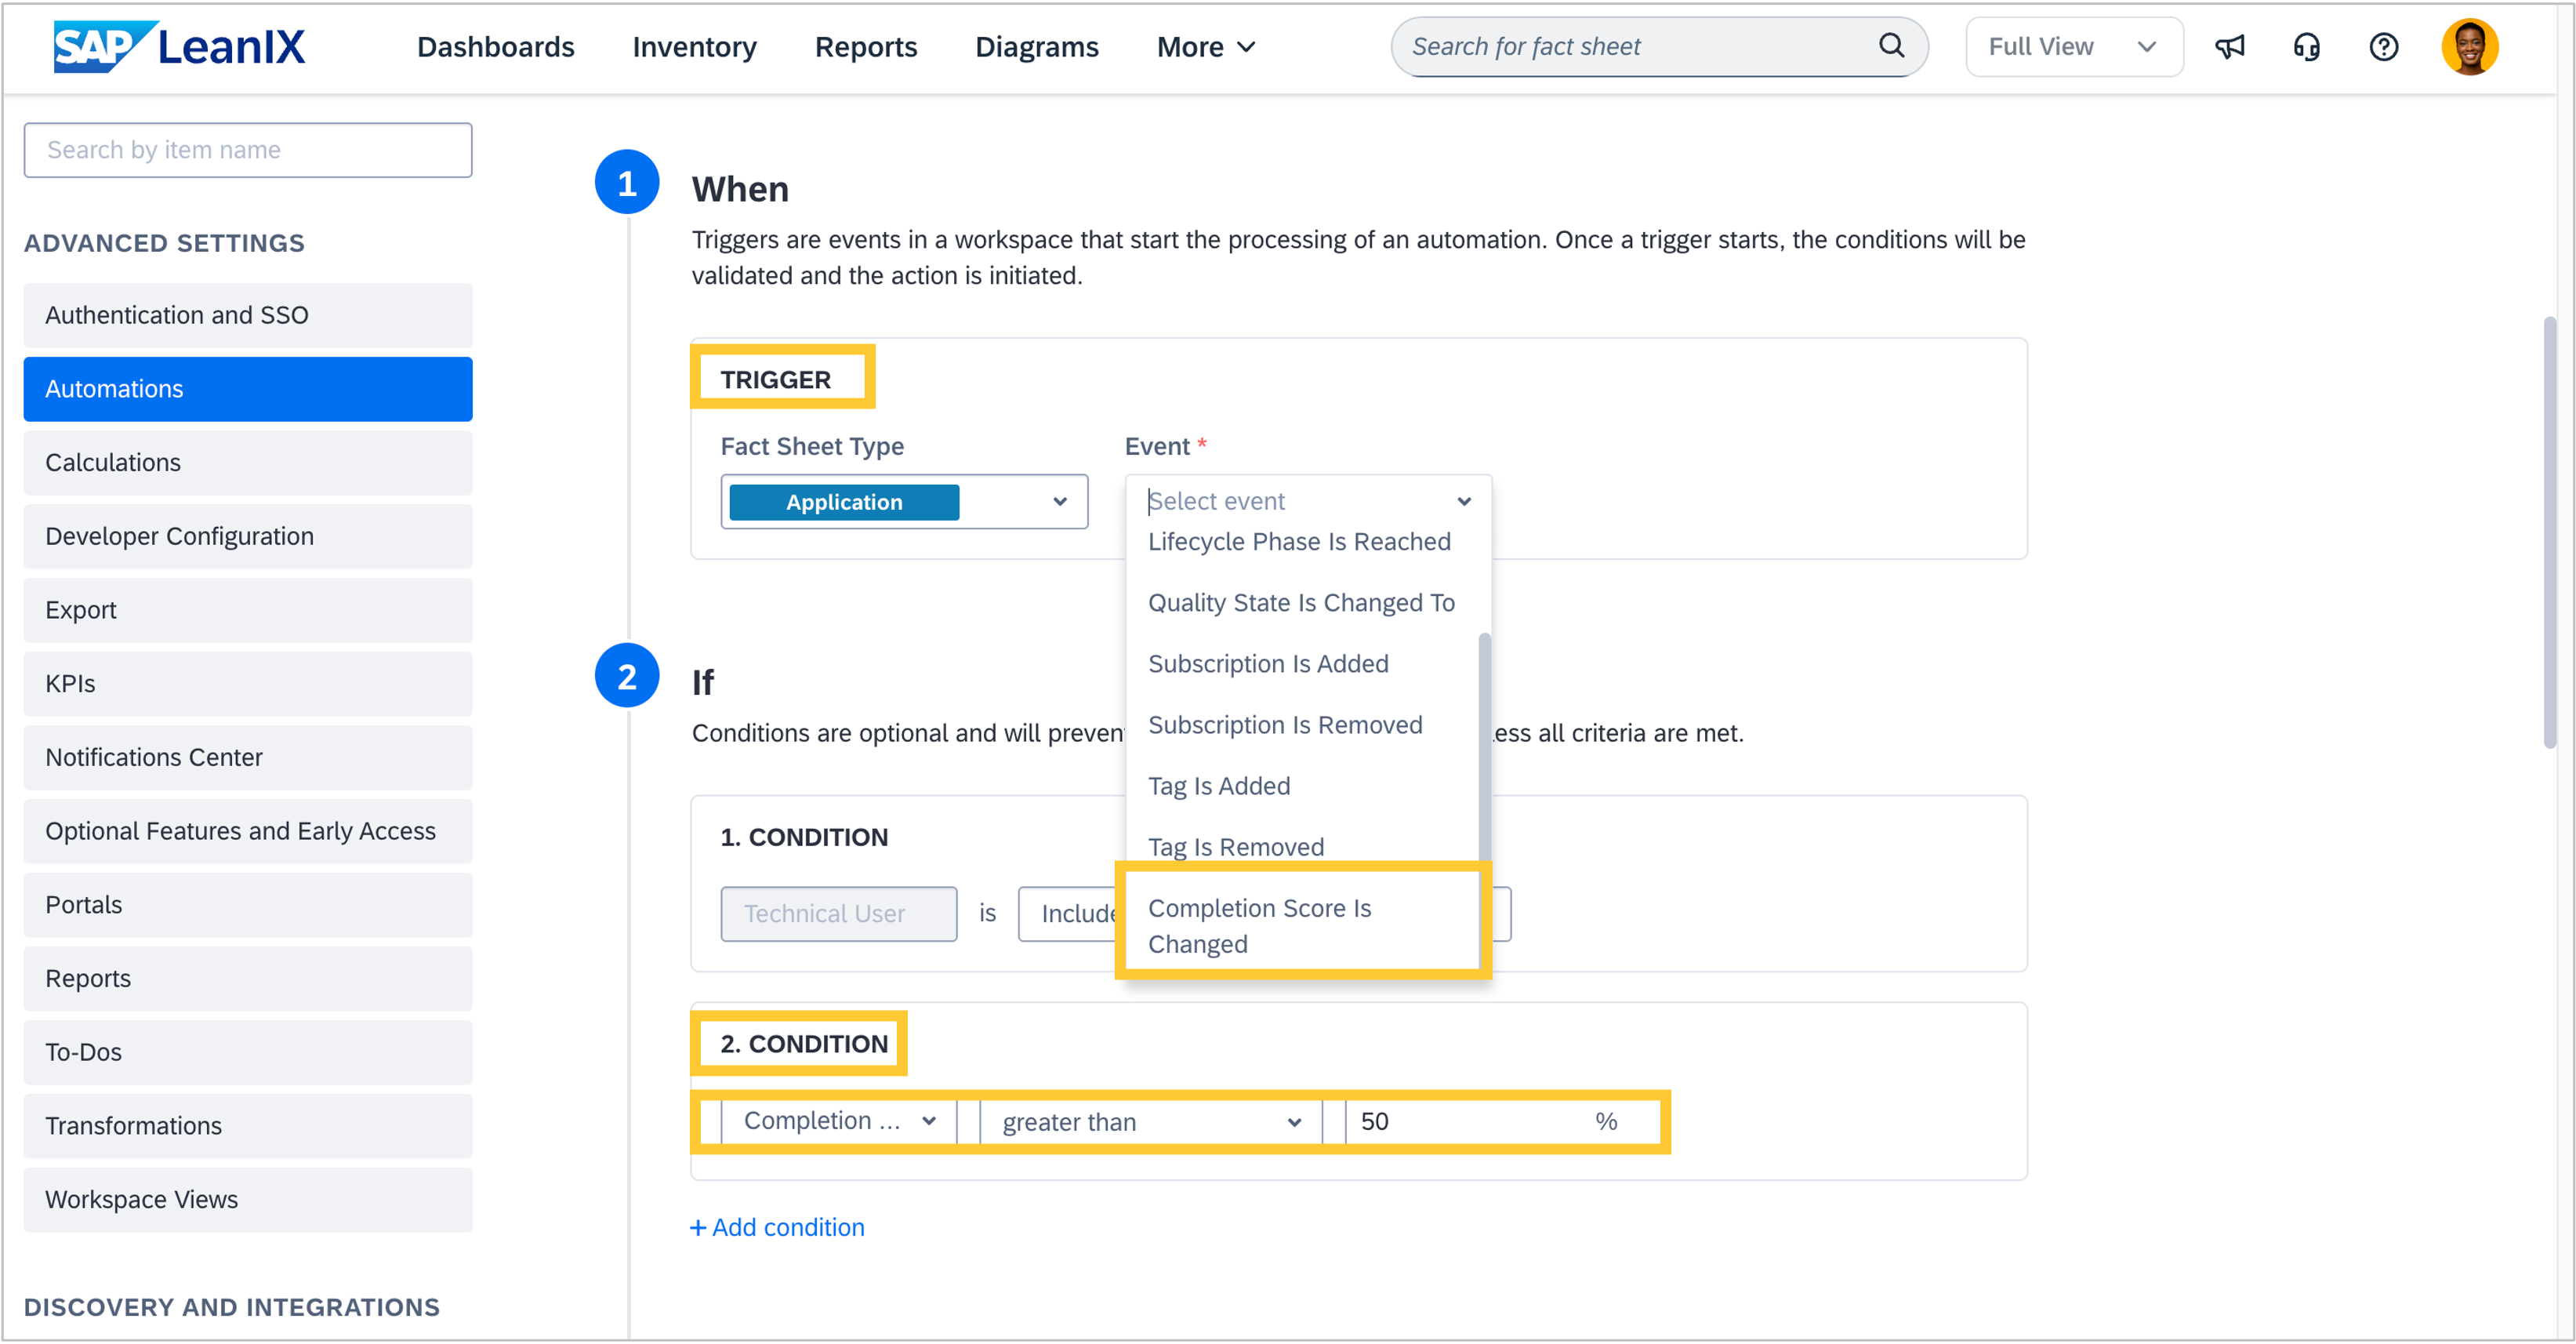This screenshot has width=2576, height=1344.
Task: Open the support headset icon
Action: [2306, 47]
